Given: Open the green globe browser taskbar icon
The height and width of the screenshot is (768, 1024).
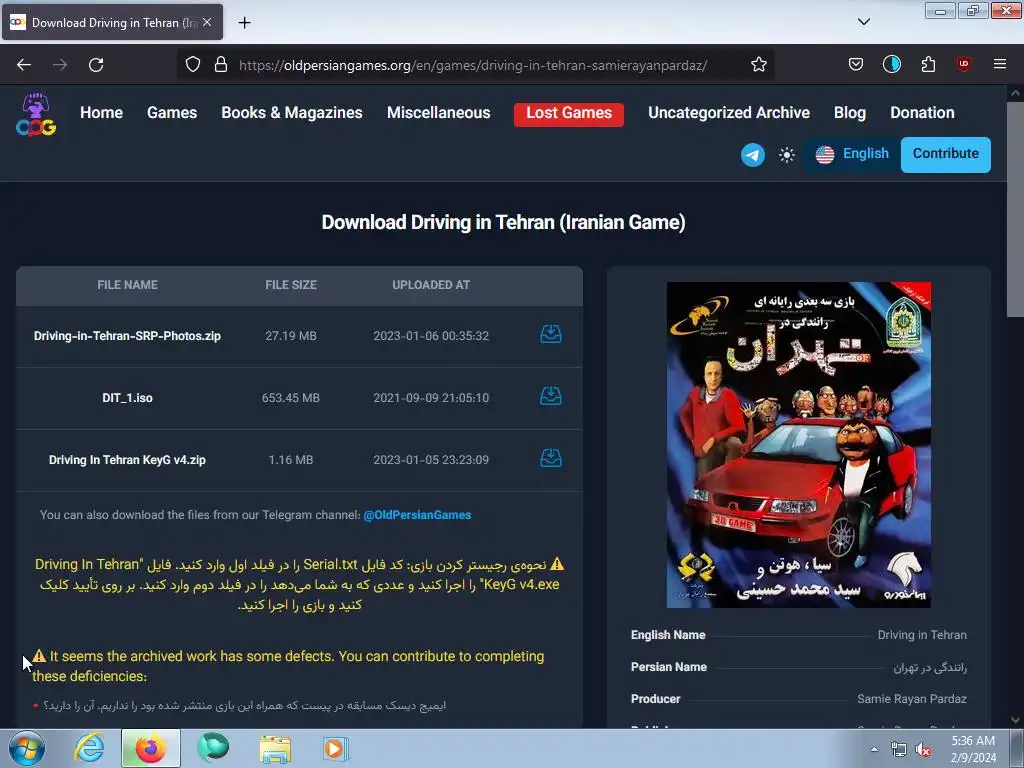Looking at the screenshot, I should [213, 748].
